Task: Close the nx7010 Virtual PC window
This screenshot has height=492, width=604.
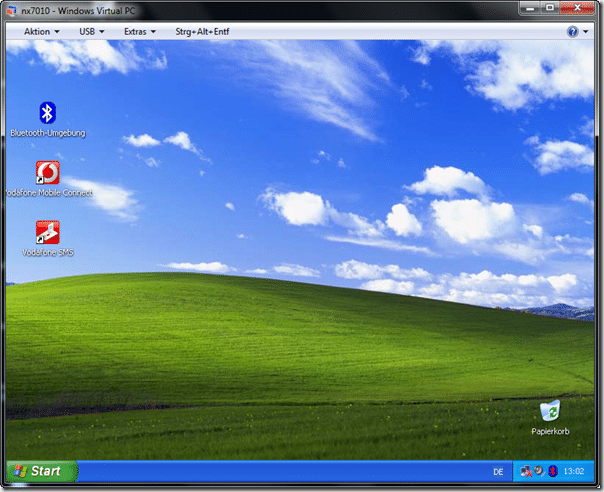Action: point(577,8)
